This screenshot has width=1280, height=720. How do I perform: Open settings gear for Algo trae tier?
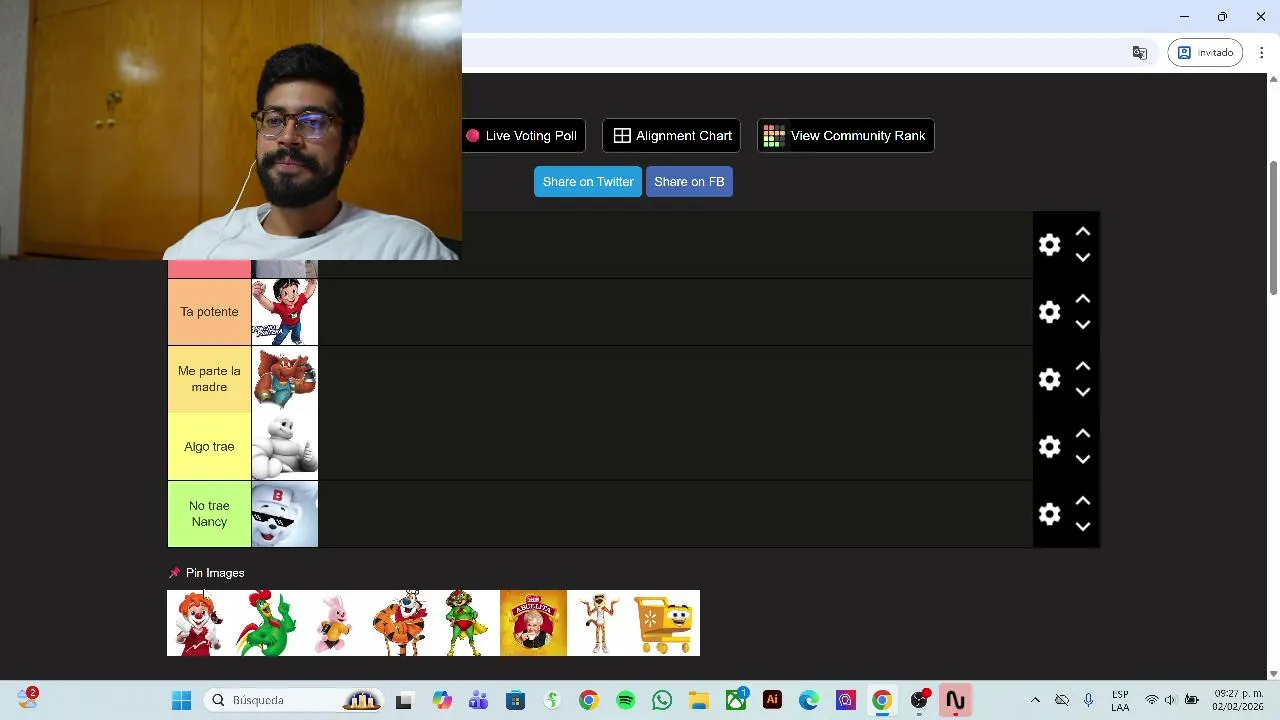(1049, 446)
